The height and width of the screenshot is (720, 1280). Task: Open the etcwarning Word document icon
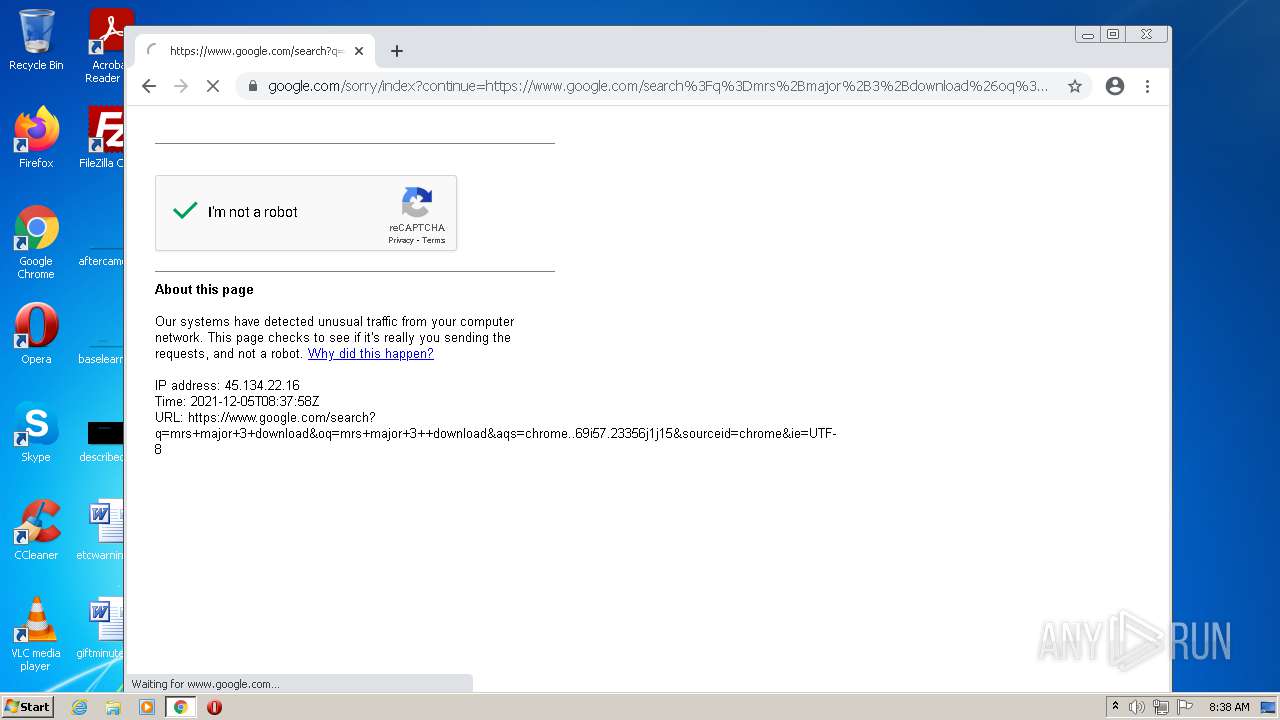tap(102, 530)
